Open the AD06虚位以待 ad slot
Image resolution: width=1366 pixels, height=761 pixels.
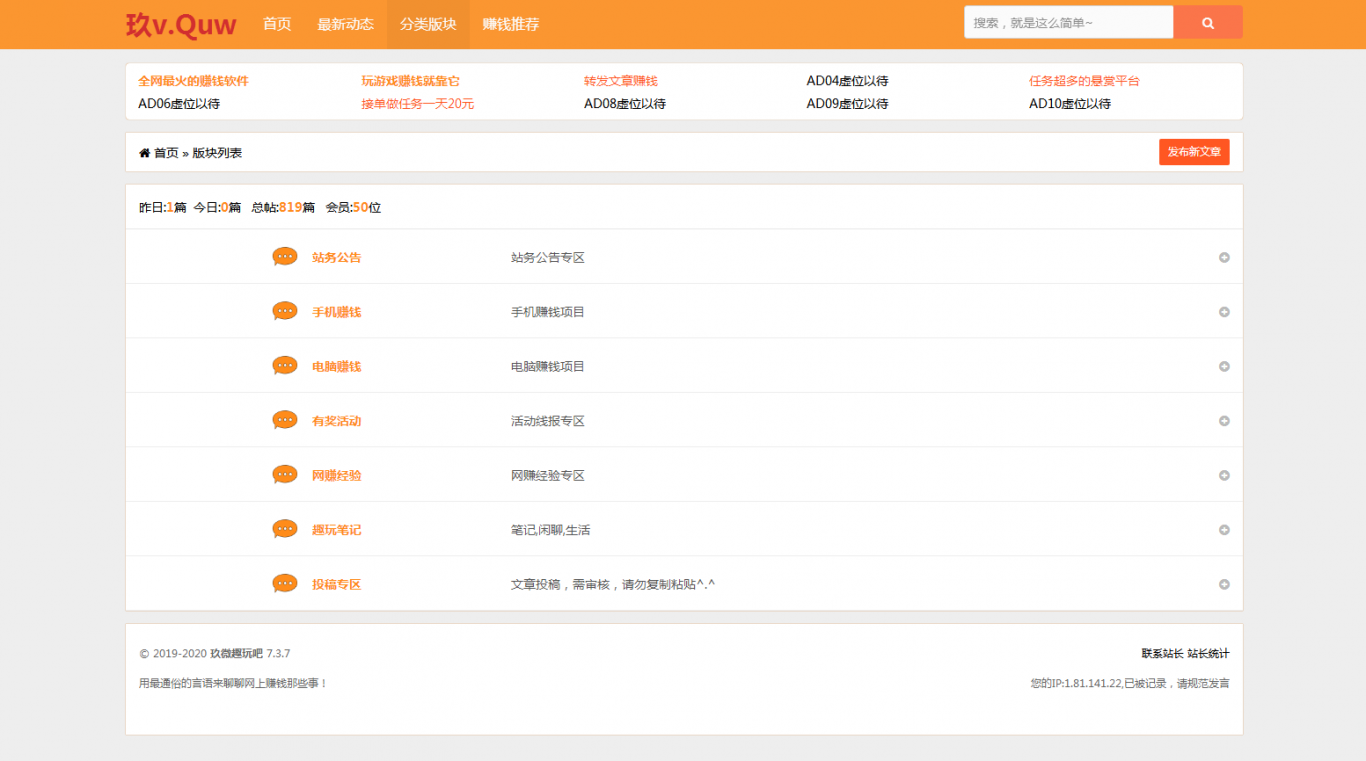(179, 104)
